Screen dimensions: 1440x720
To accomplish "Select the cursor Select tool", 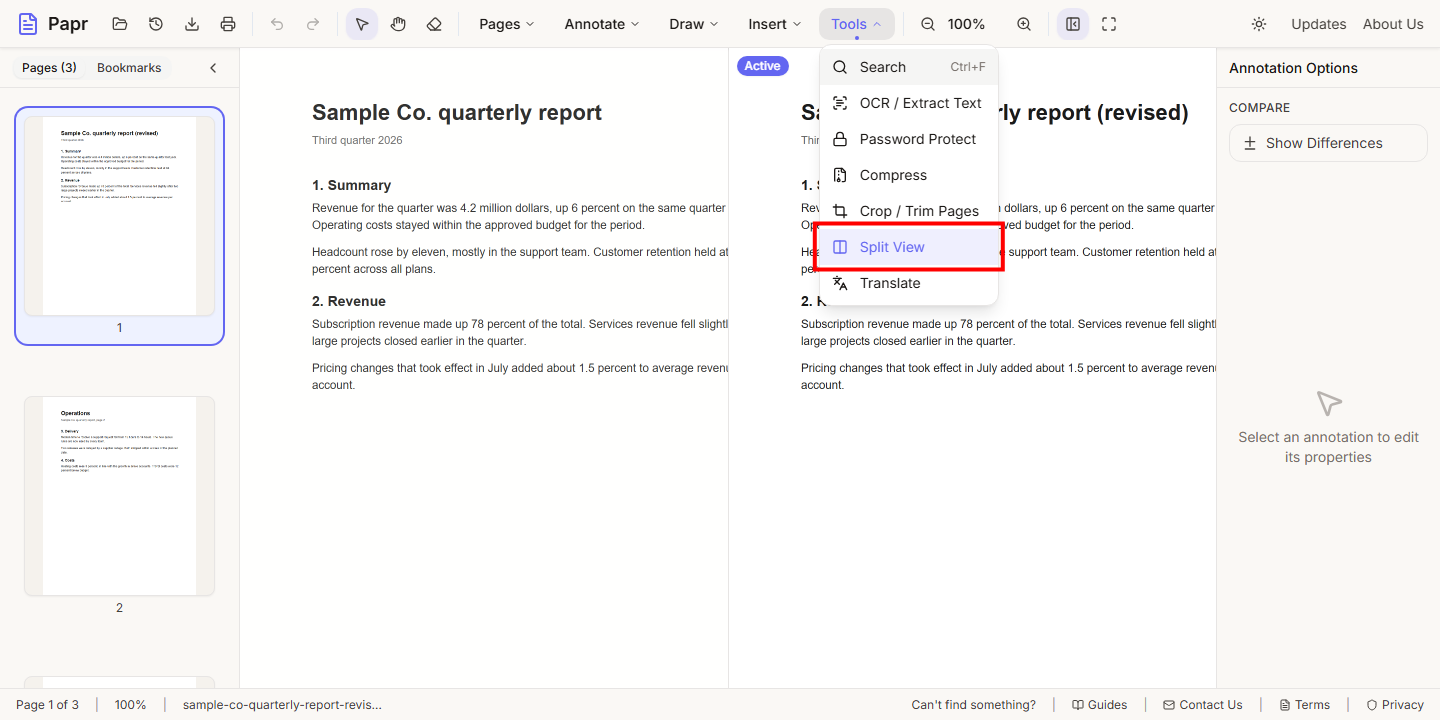I will click(362, 24).
